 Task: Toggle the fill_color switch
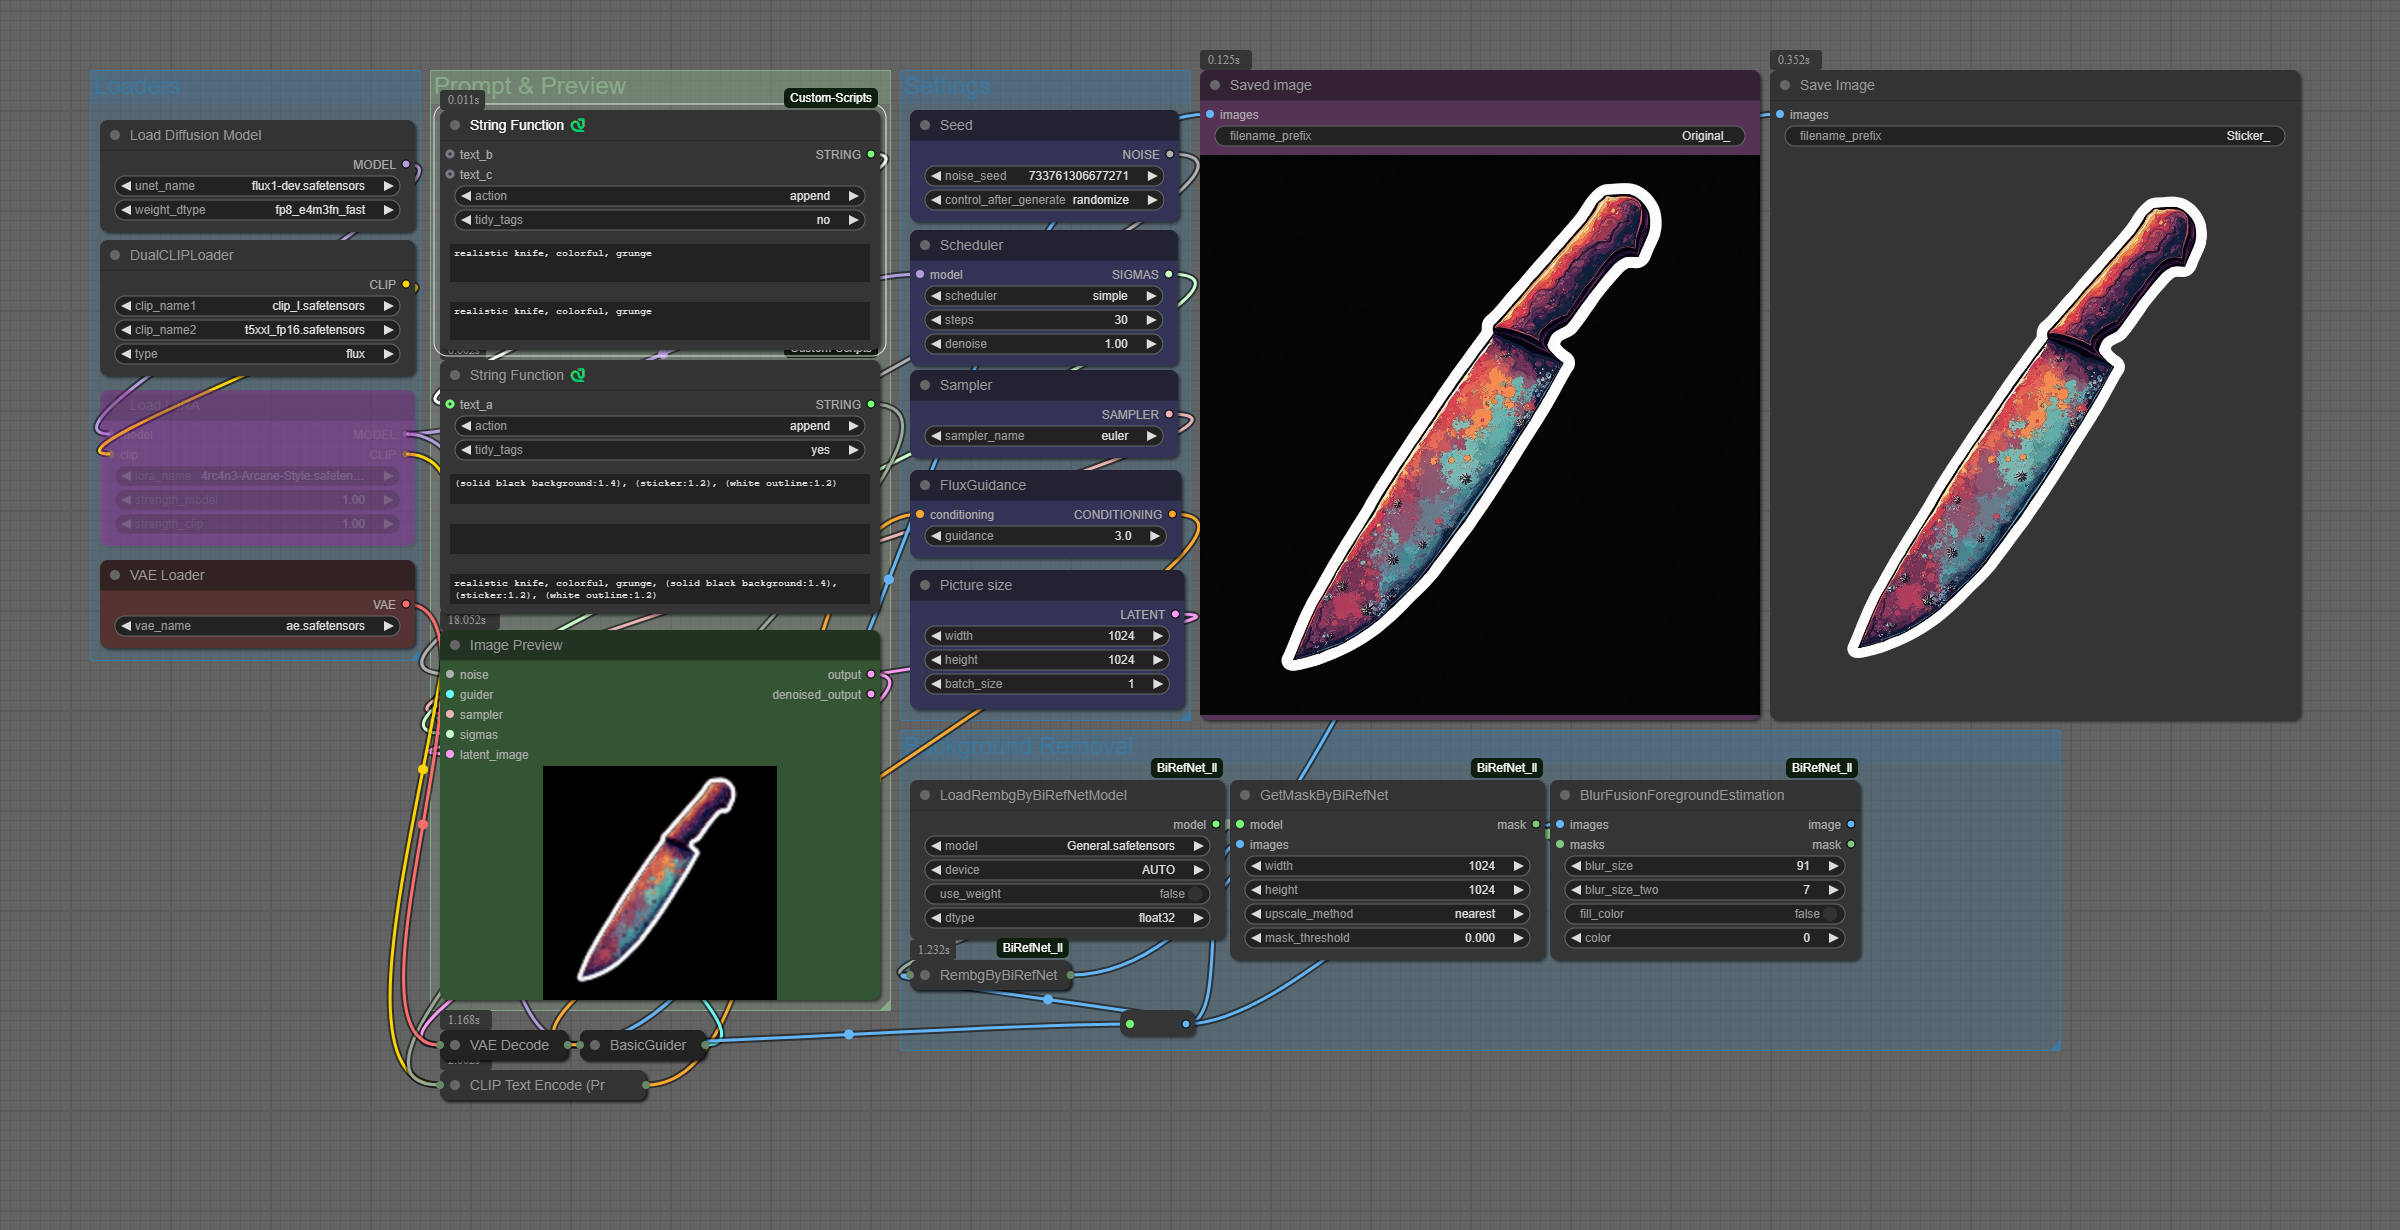click(x=1829, y=914)
